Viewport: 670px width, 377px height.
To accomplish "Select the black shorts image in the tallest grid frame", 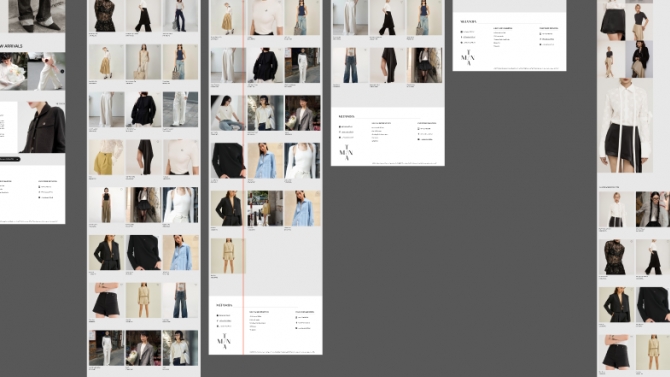I will (x=106, y=300).
